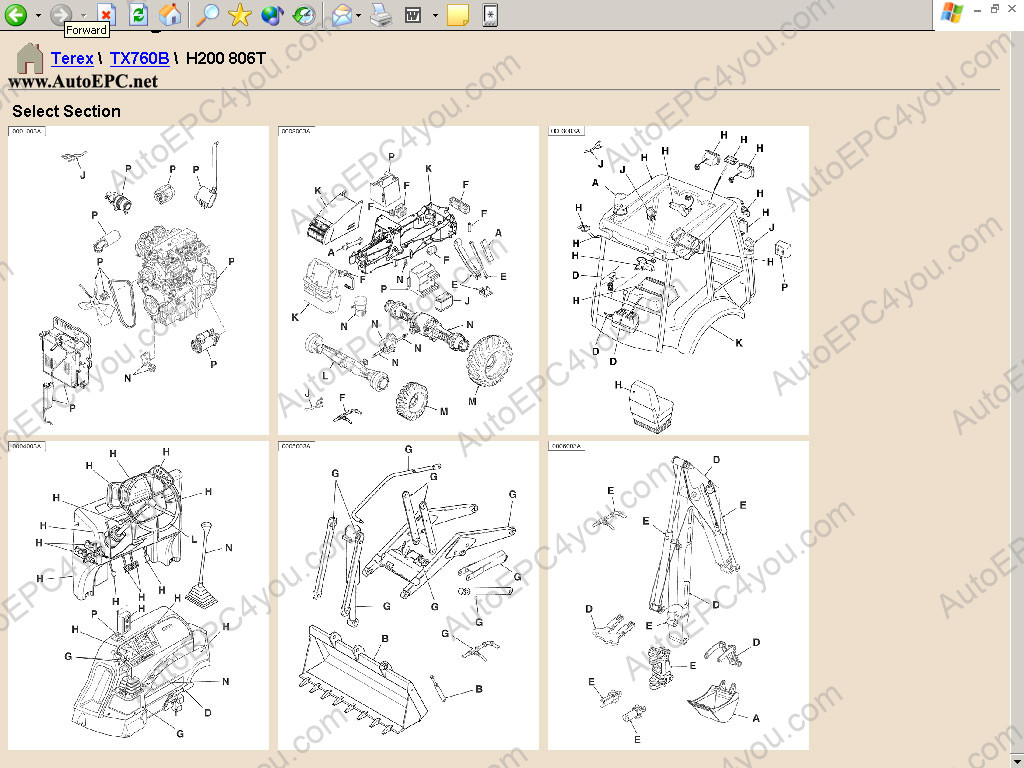Open History with the clock icon
Image resolution: width=1024 pixels, height=768 pixels.
coord(304,14)
